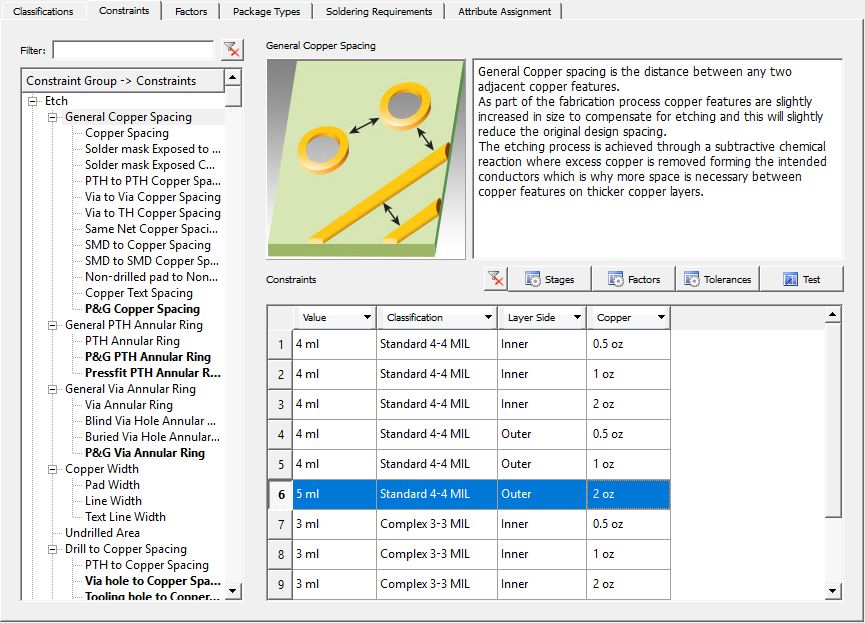Image resolution: width=865 pixels, height=623 pixels.
Task: Switch to the Classifications tab
Action: coord(43,11)
